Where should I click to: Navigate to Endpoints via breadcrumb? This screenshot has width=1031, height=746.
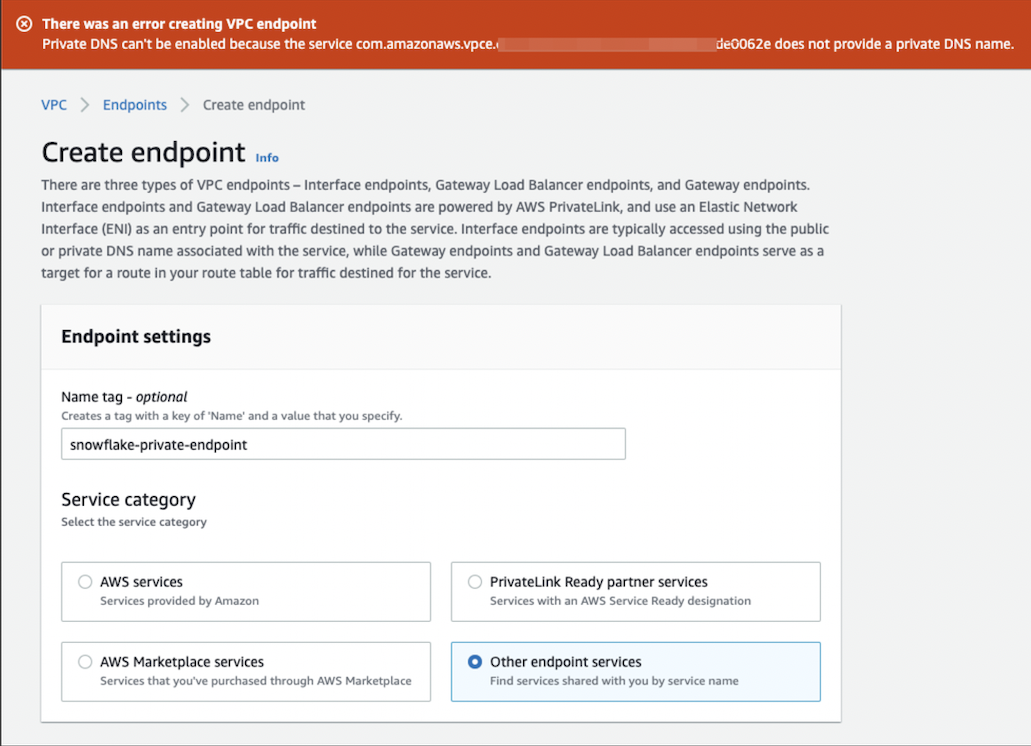[134, 104]
